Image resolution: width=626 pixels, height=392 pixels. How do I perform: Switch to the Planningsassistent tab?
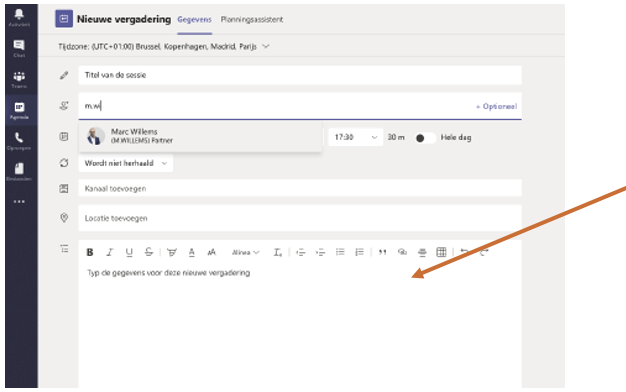coord(252,20)
